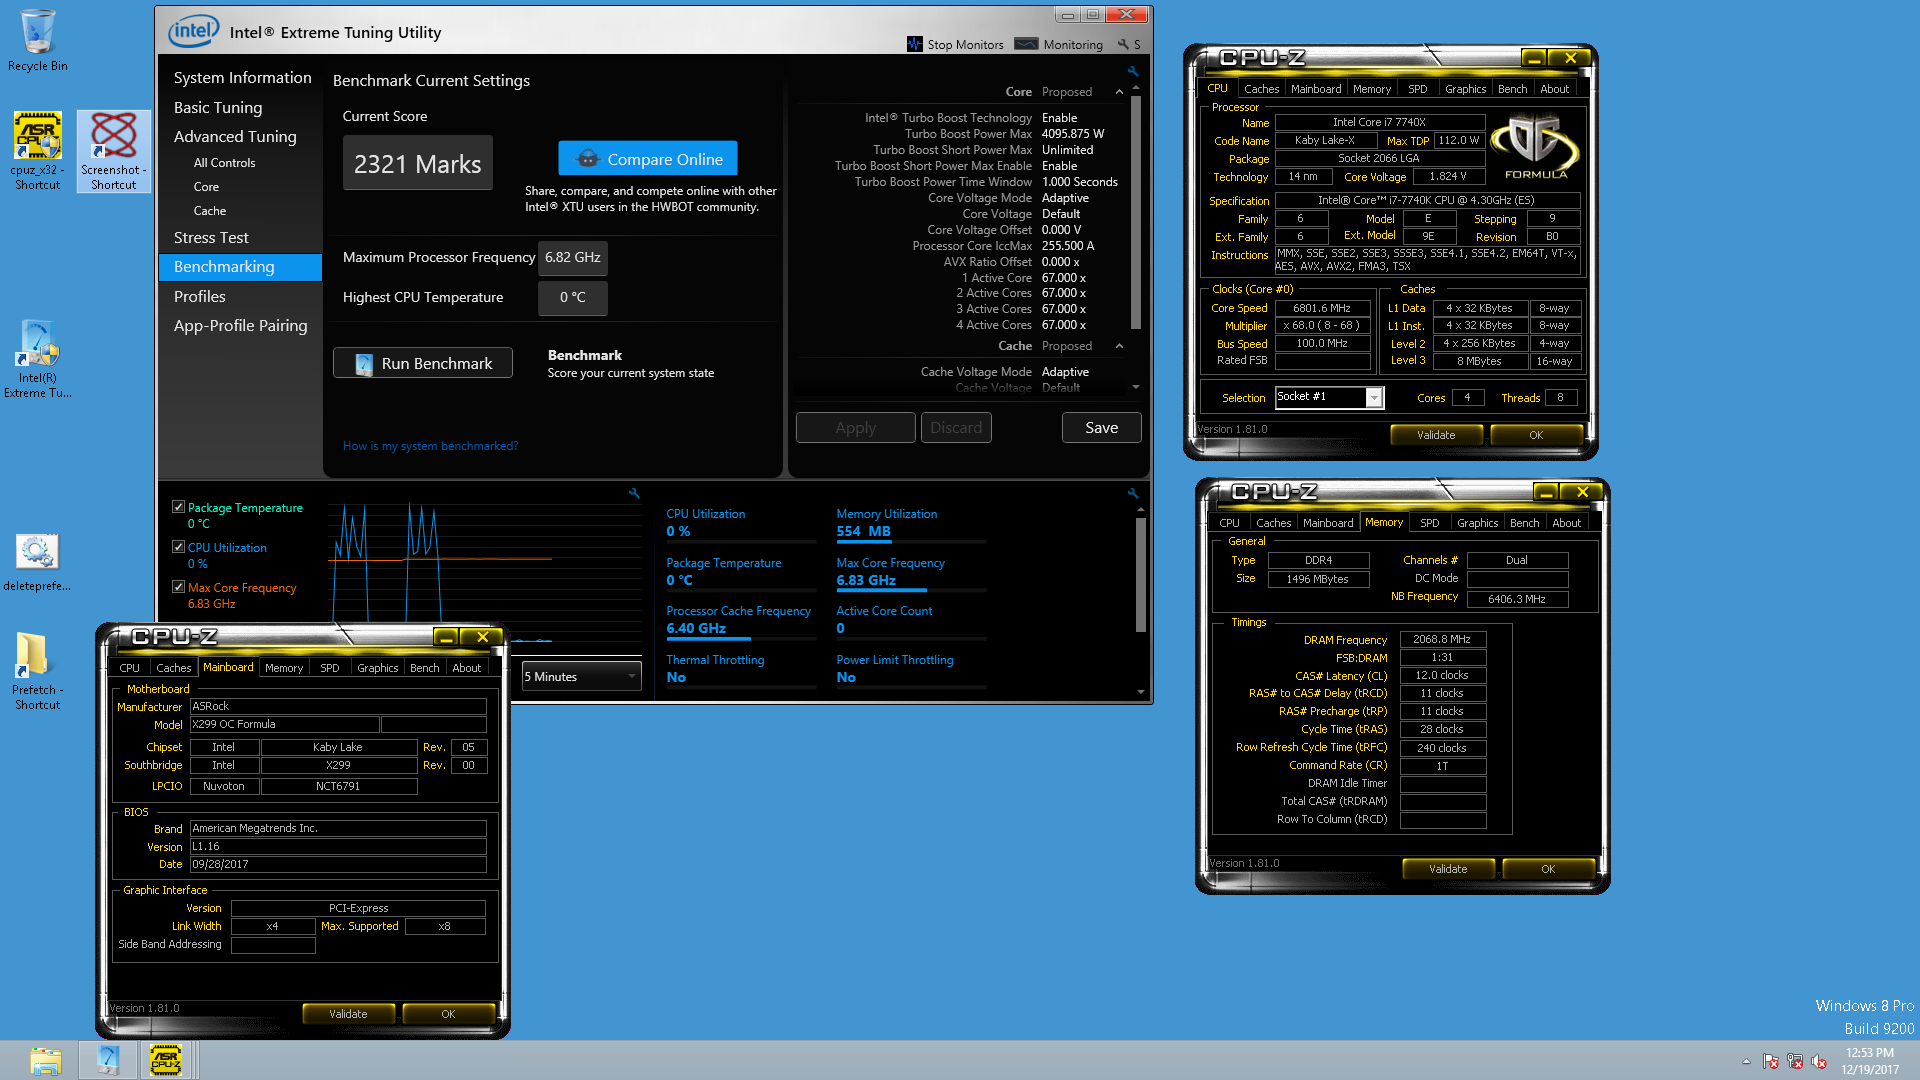
Task: Click wrench icon above monitor values panel
Action: 1133,493
